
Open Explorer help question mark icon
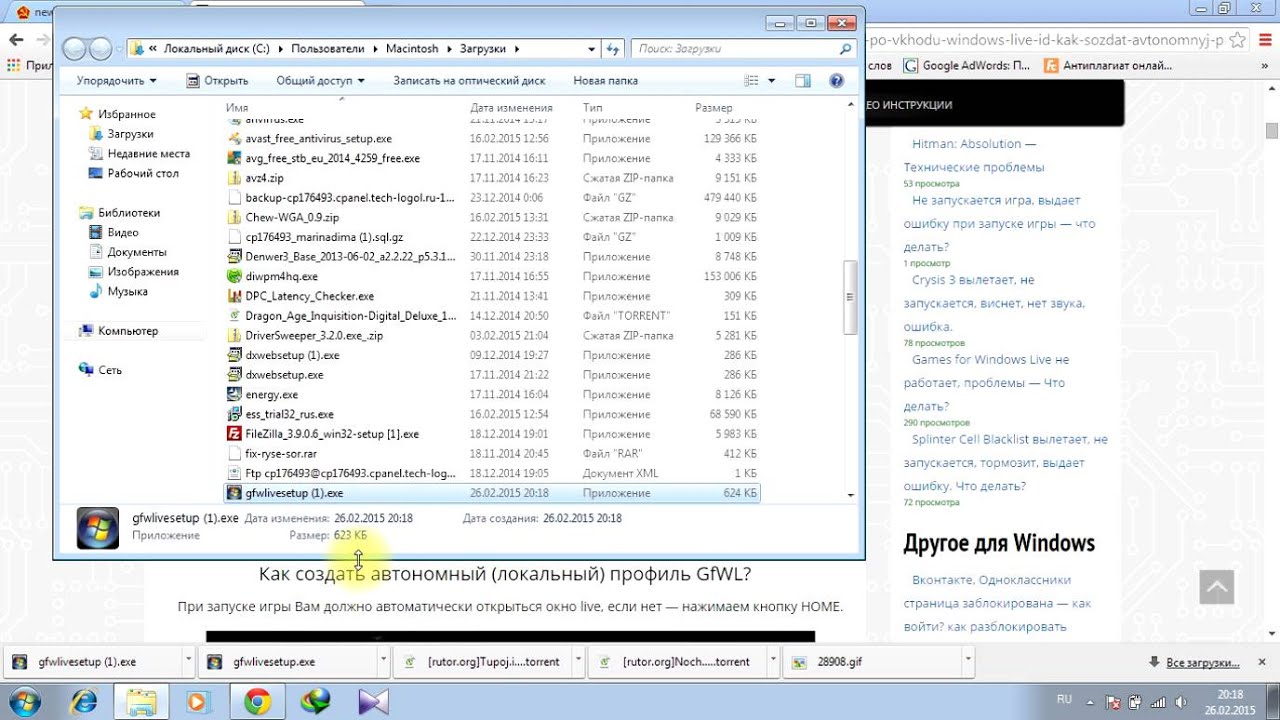pyautogui.click(x=837, y=81)
